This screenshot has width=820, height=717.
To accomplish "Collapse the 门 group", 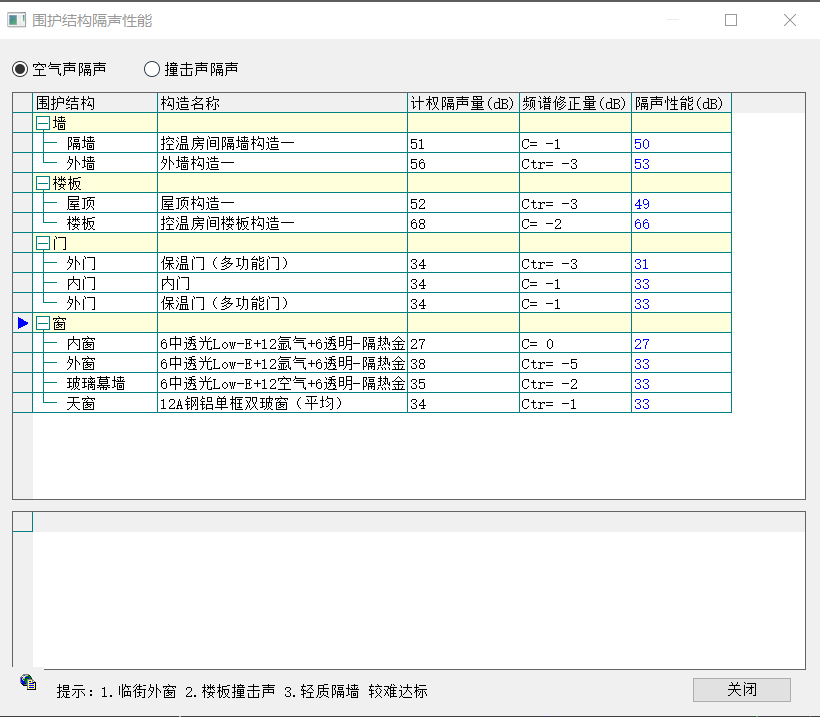I will (x=43, y=243).
